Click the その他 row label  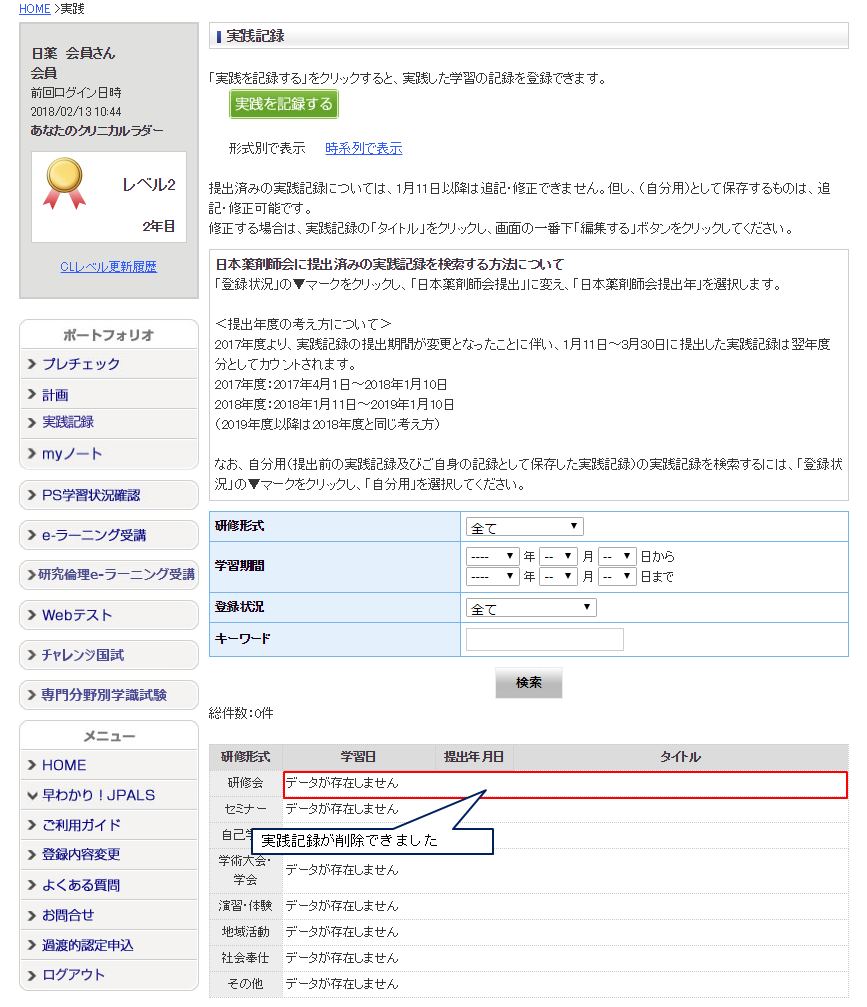[245, 984]
